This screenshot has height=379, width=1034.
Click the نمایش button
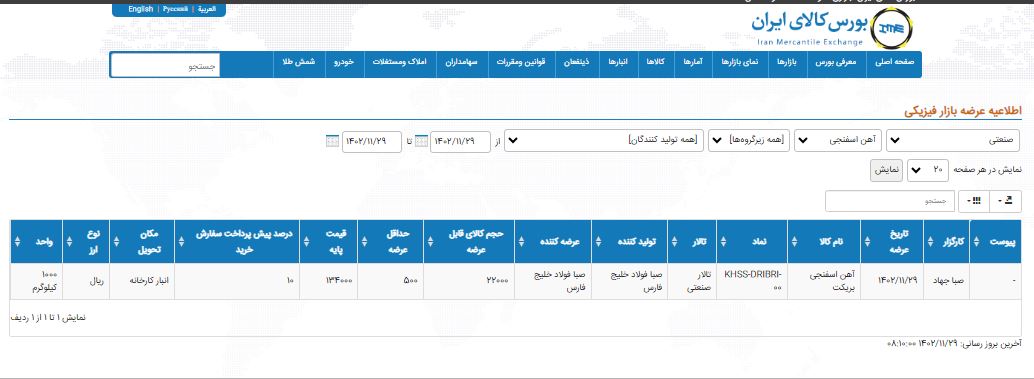click(888, 170)
